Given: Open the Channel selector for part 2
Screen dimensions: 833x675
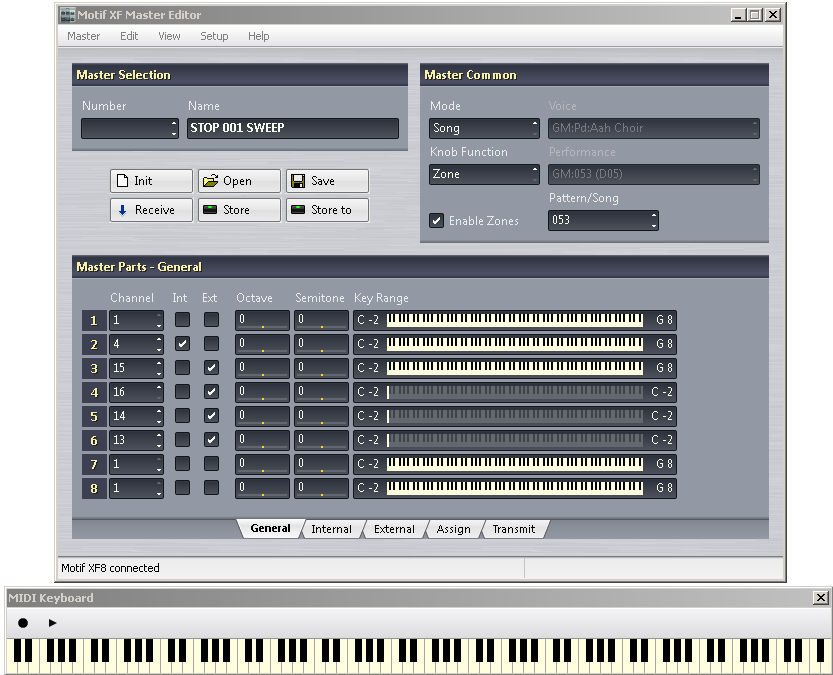Looking at the screenshot, I should 136,344.
